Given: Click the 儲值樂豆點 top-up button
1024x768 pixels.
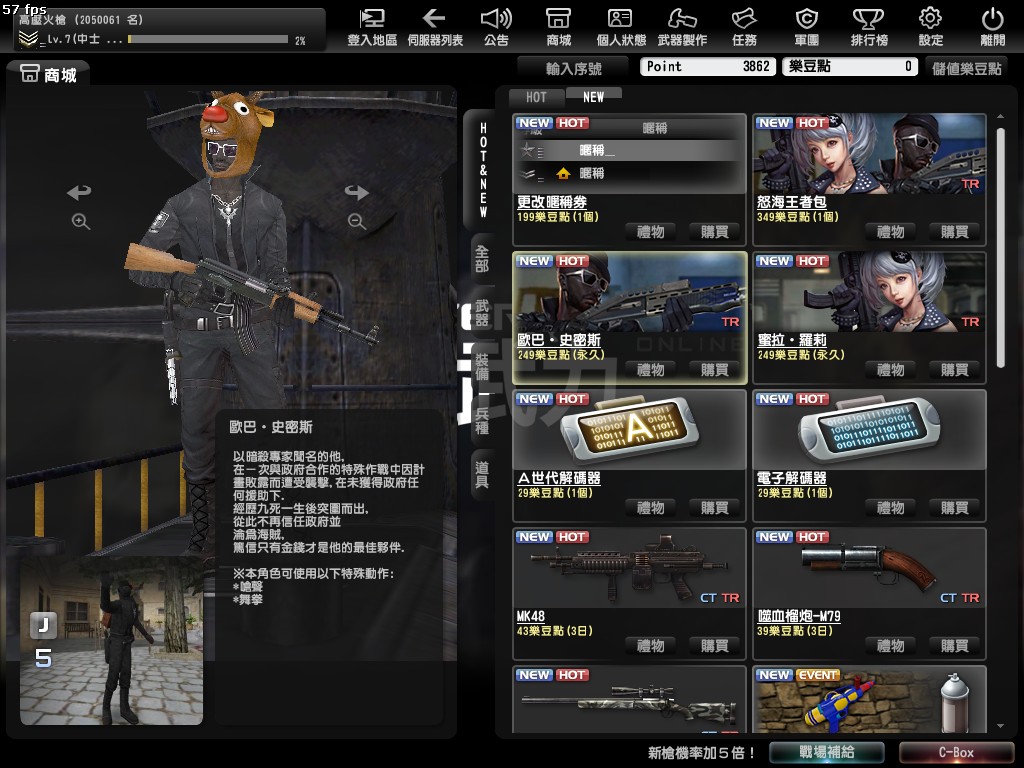Looking at the screenshot, I should point(966,67).
